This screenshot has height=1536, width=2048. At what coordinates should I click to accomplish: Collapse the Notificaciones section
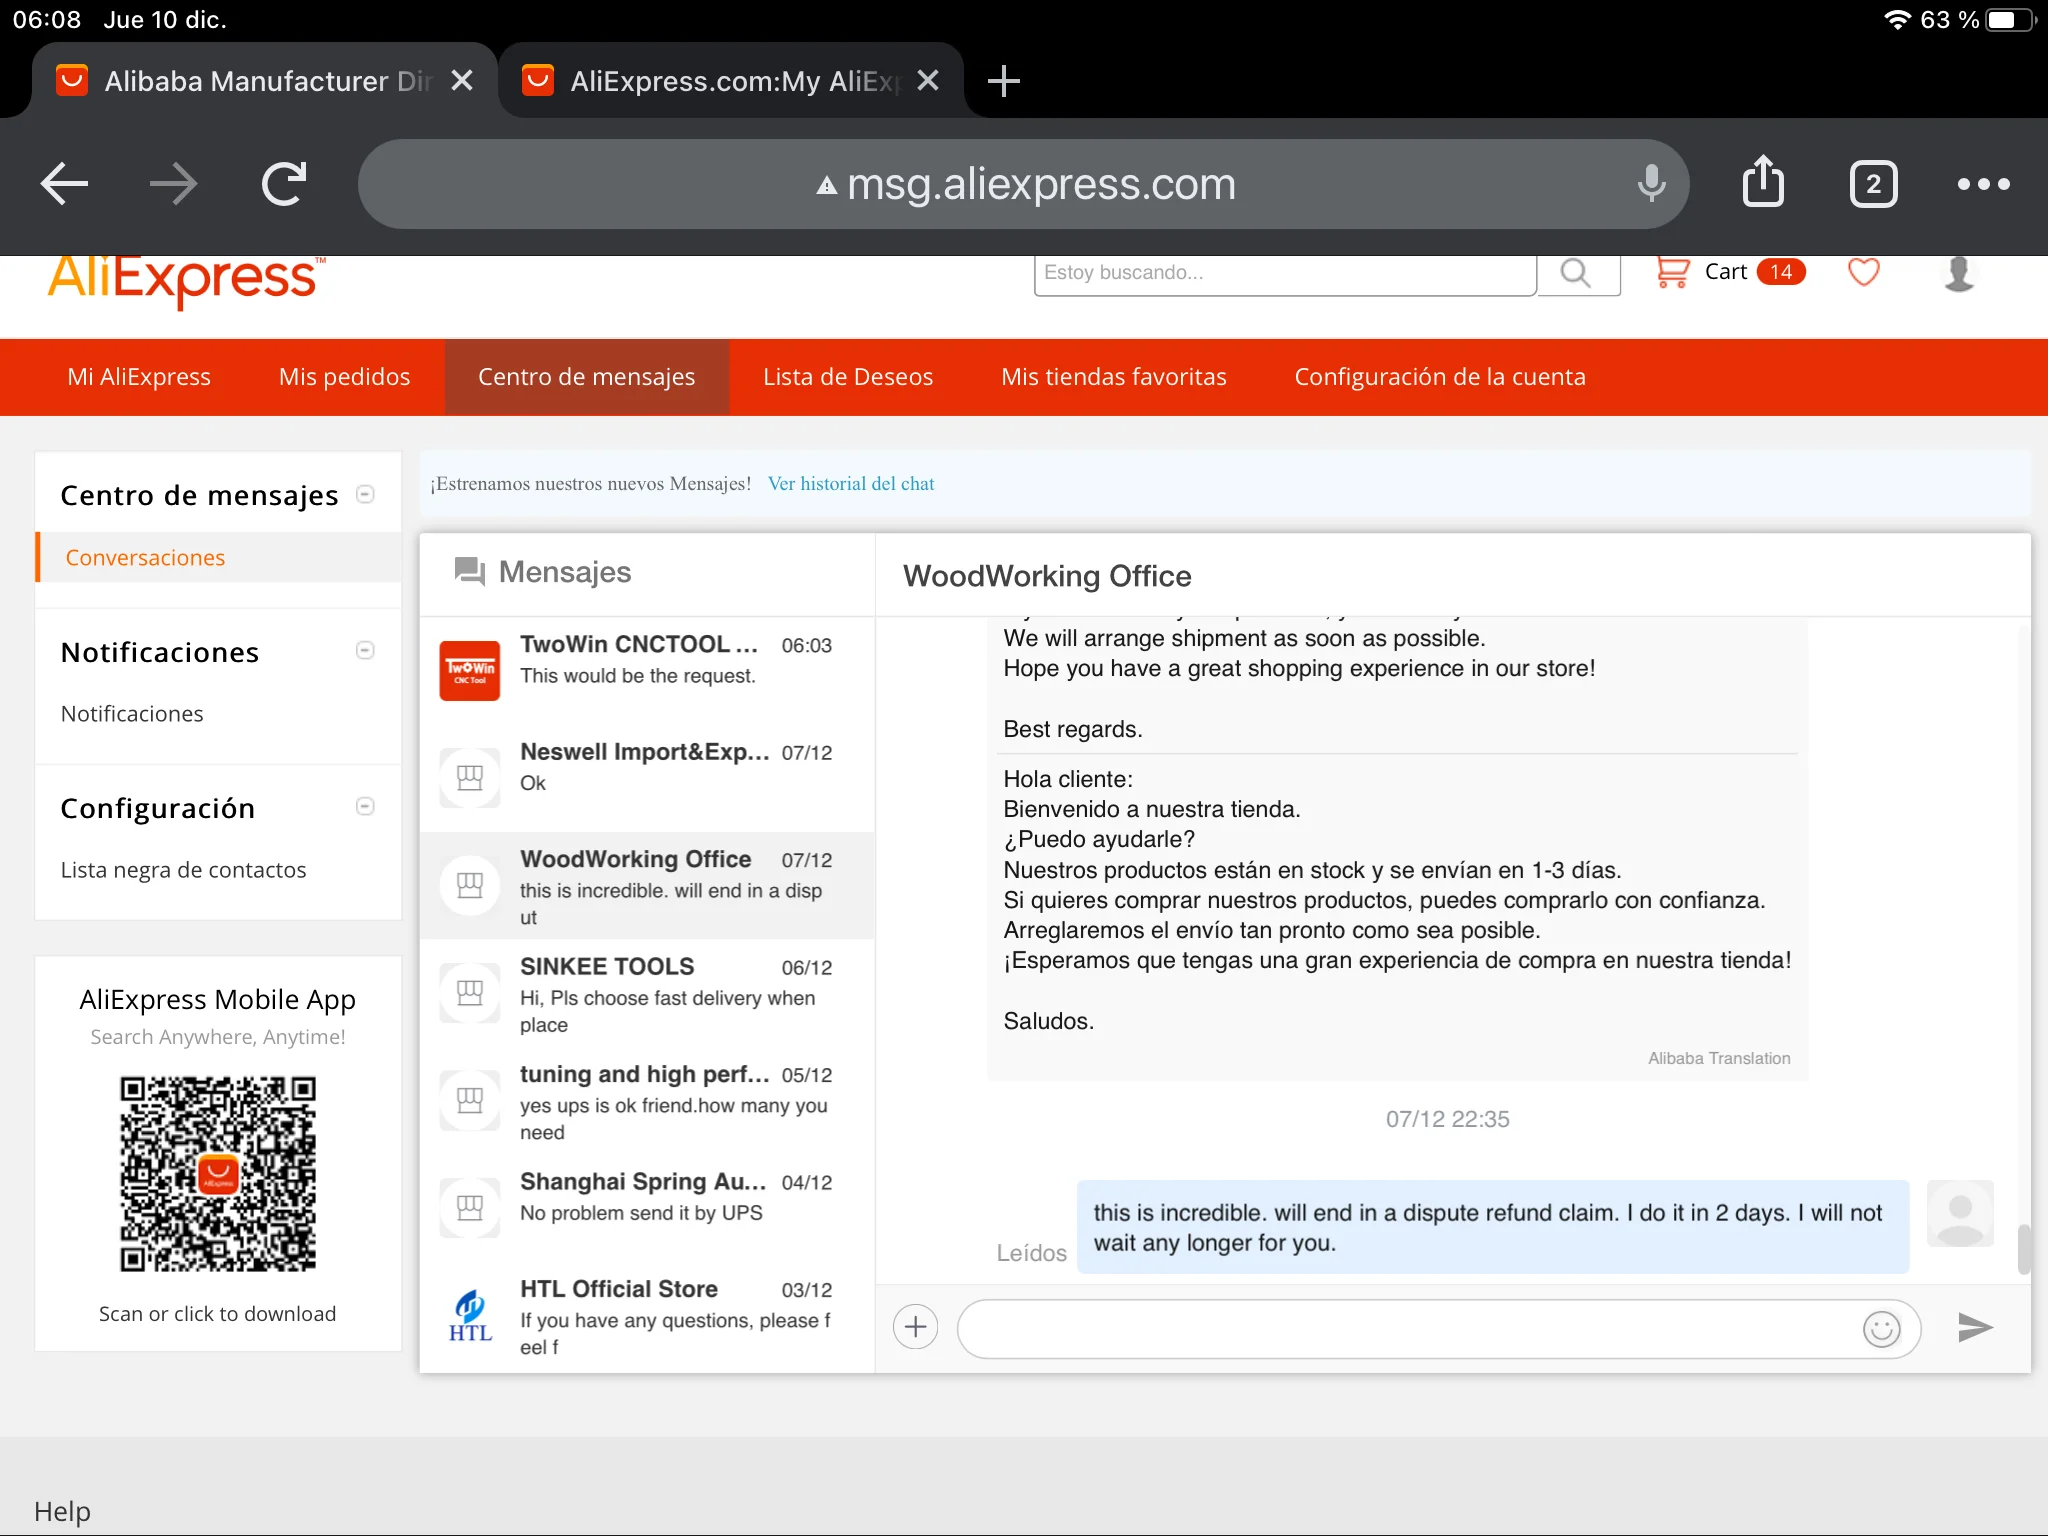tap(366, 651)
